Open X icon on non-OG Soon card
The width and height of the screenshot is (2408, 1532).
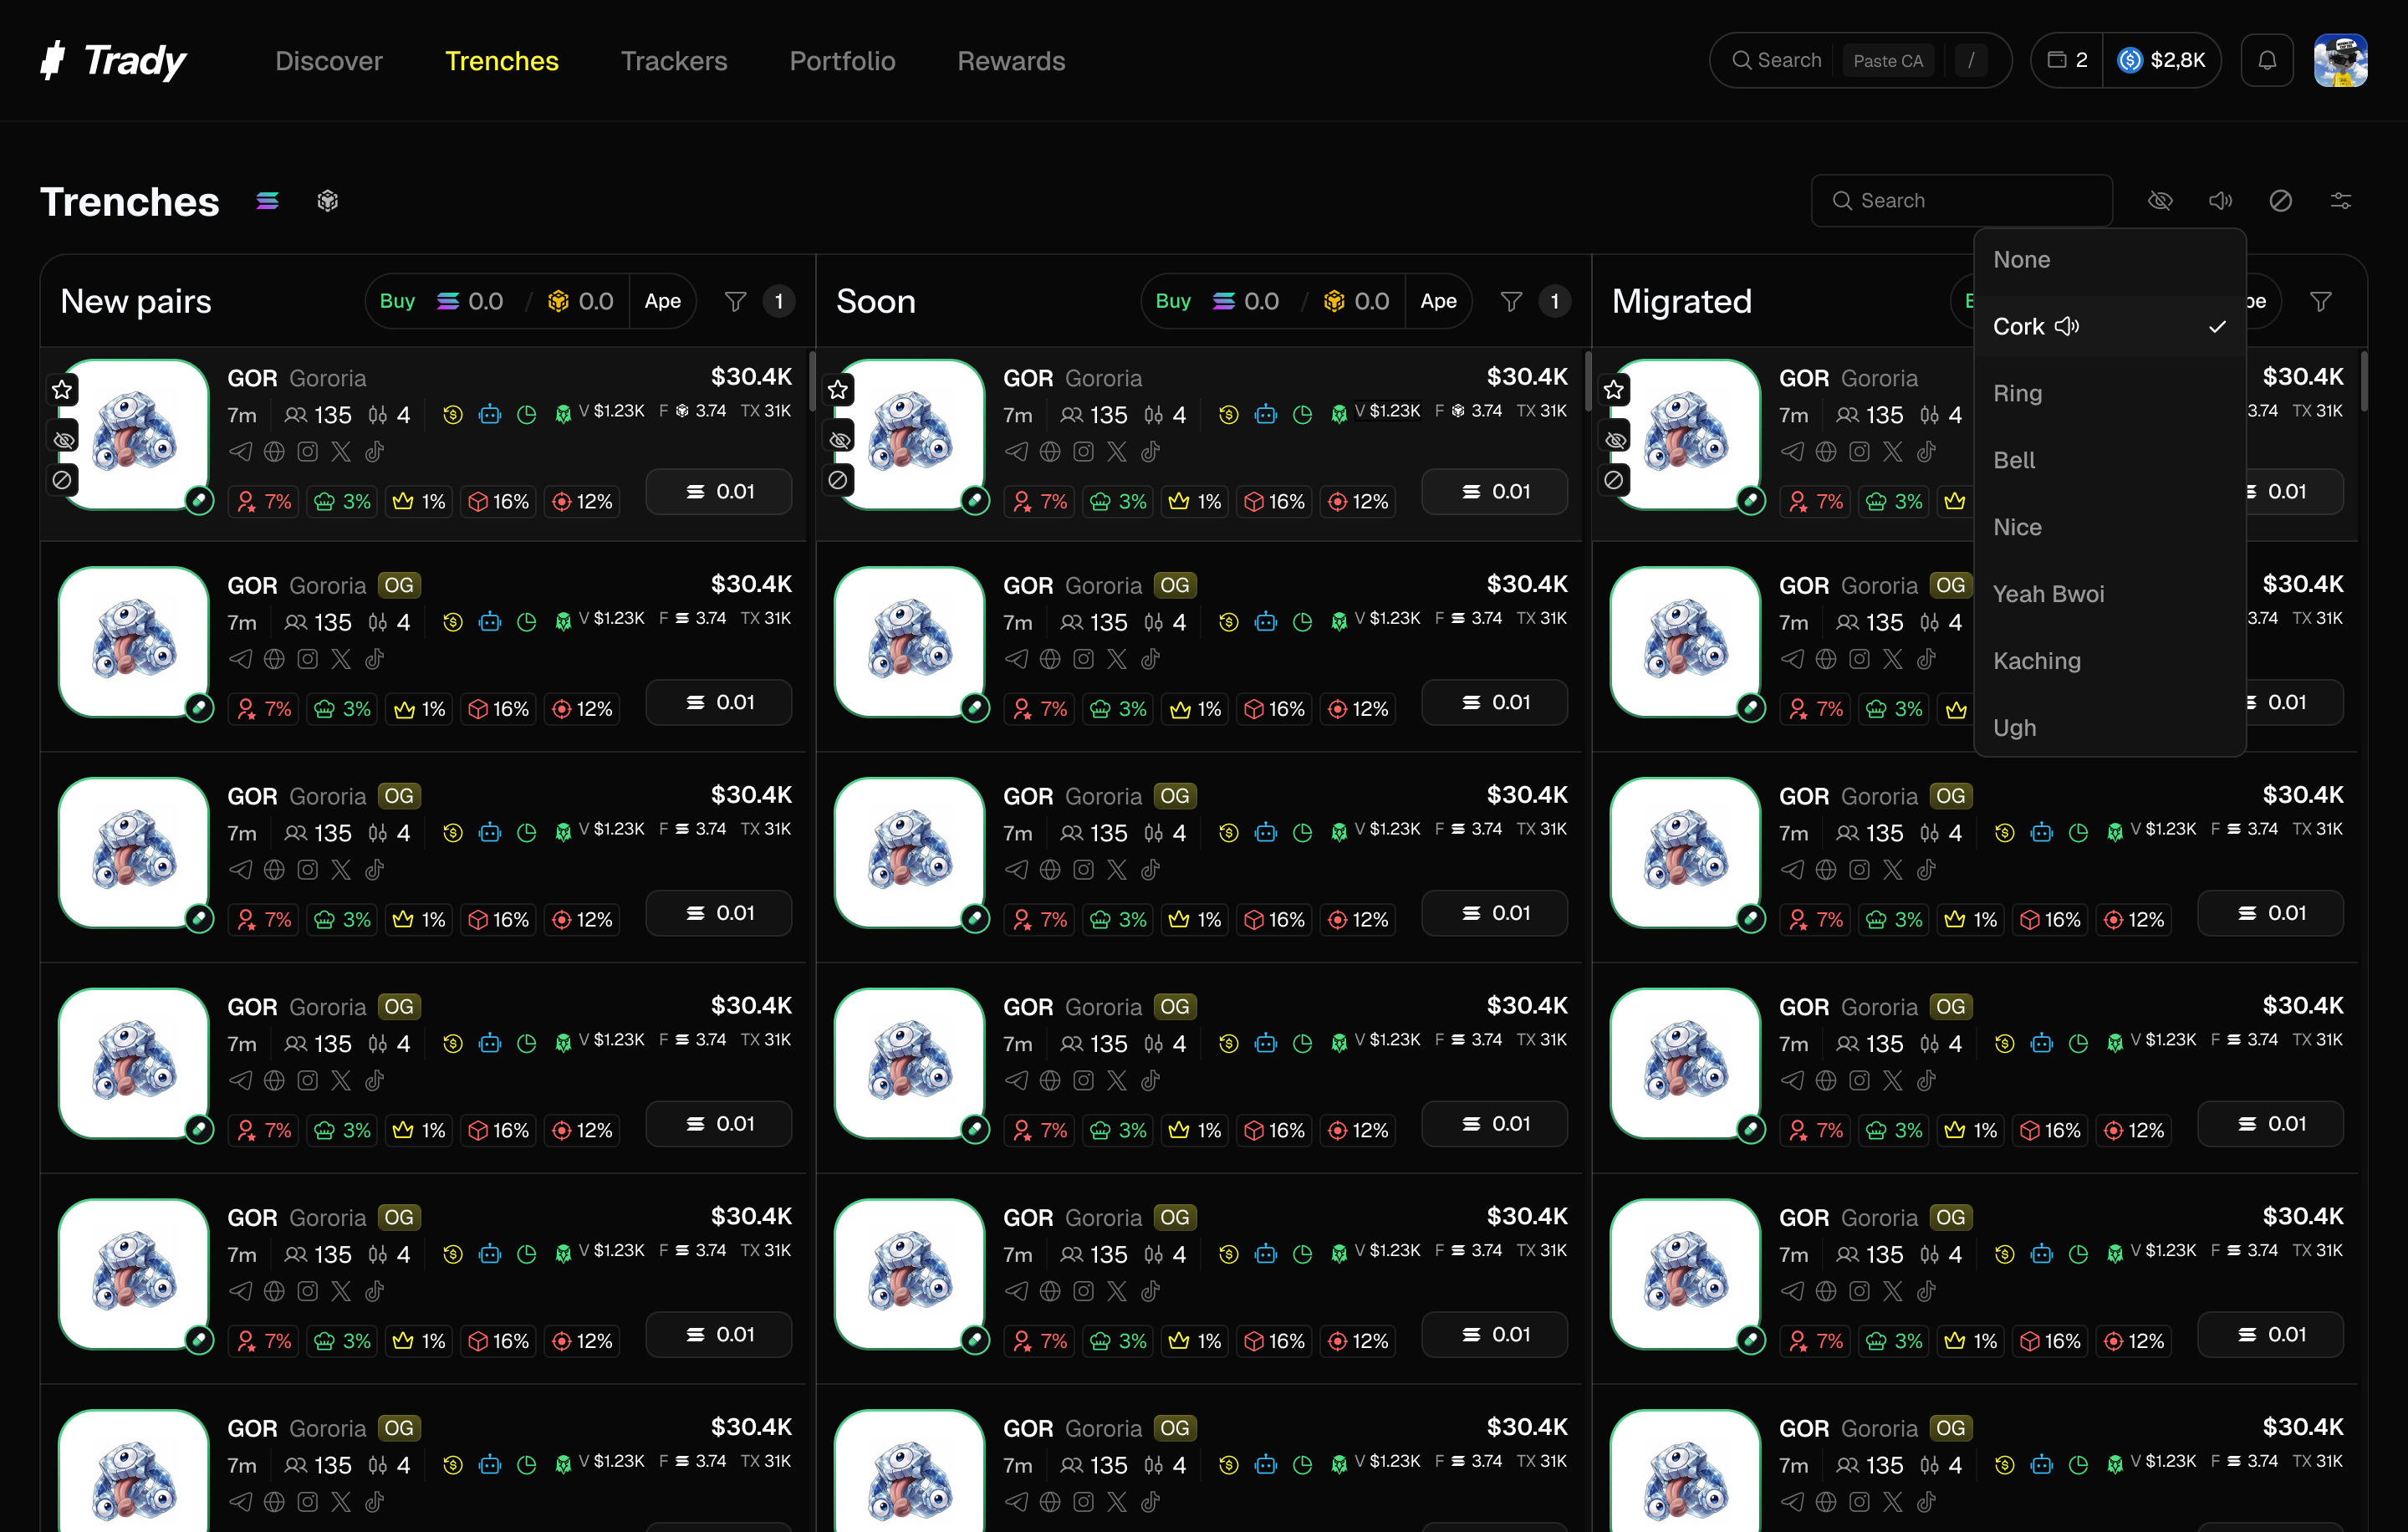(1117, 452)
